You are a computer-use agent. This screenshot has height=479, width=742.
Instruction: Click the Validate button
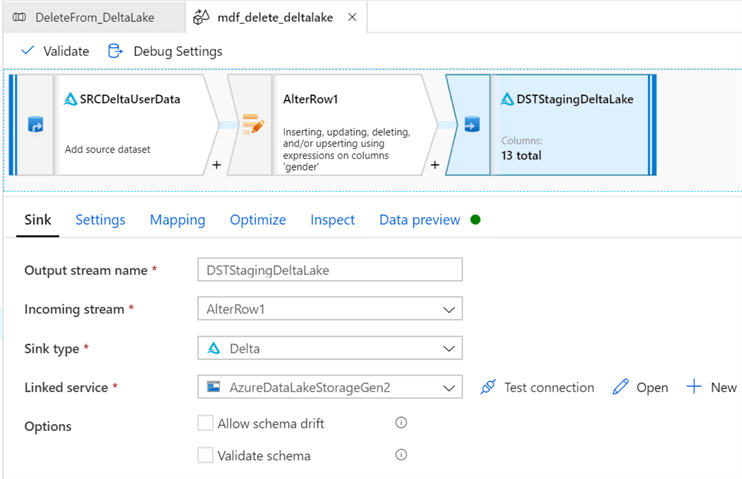click(x=55, y=51)
